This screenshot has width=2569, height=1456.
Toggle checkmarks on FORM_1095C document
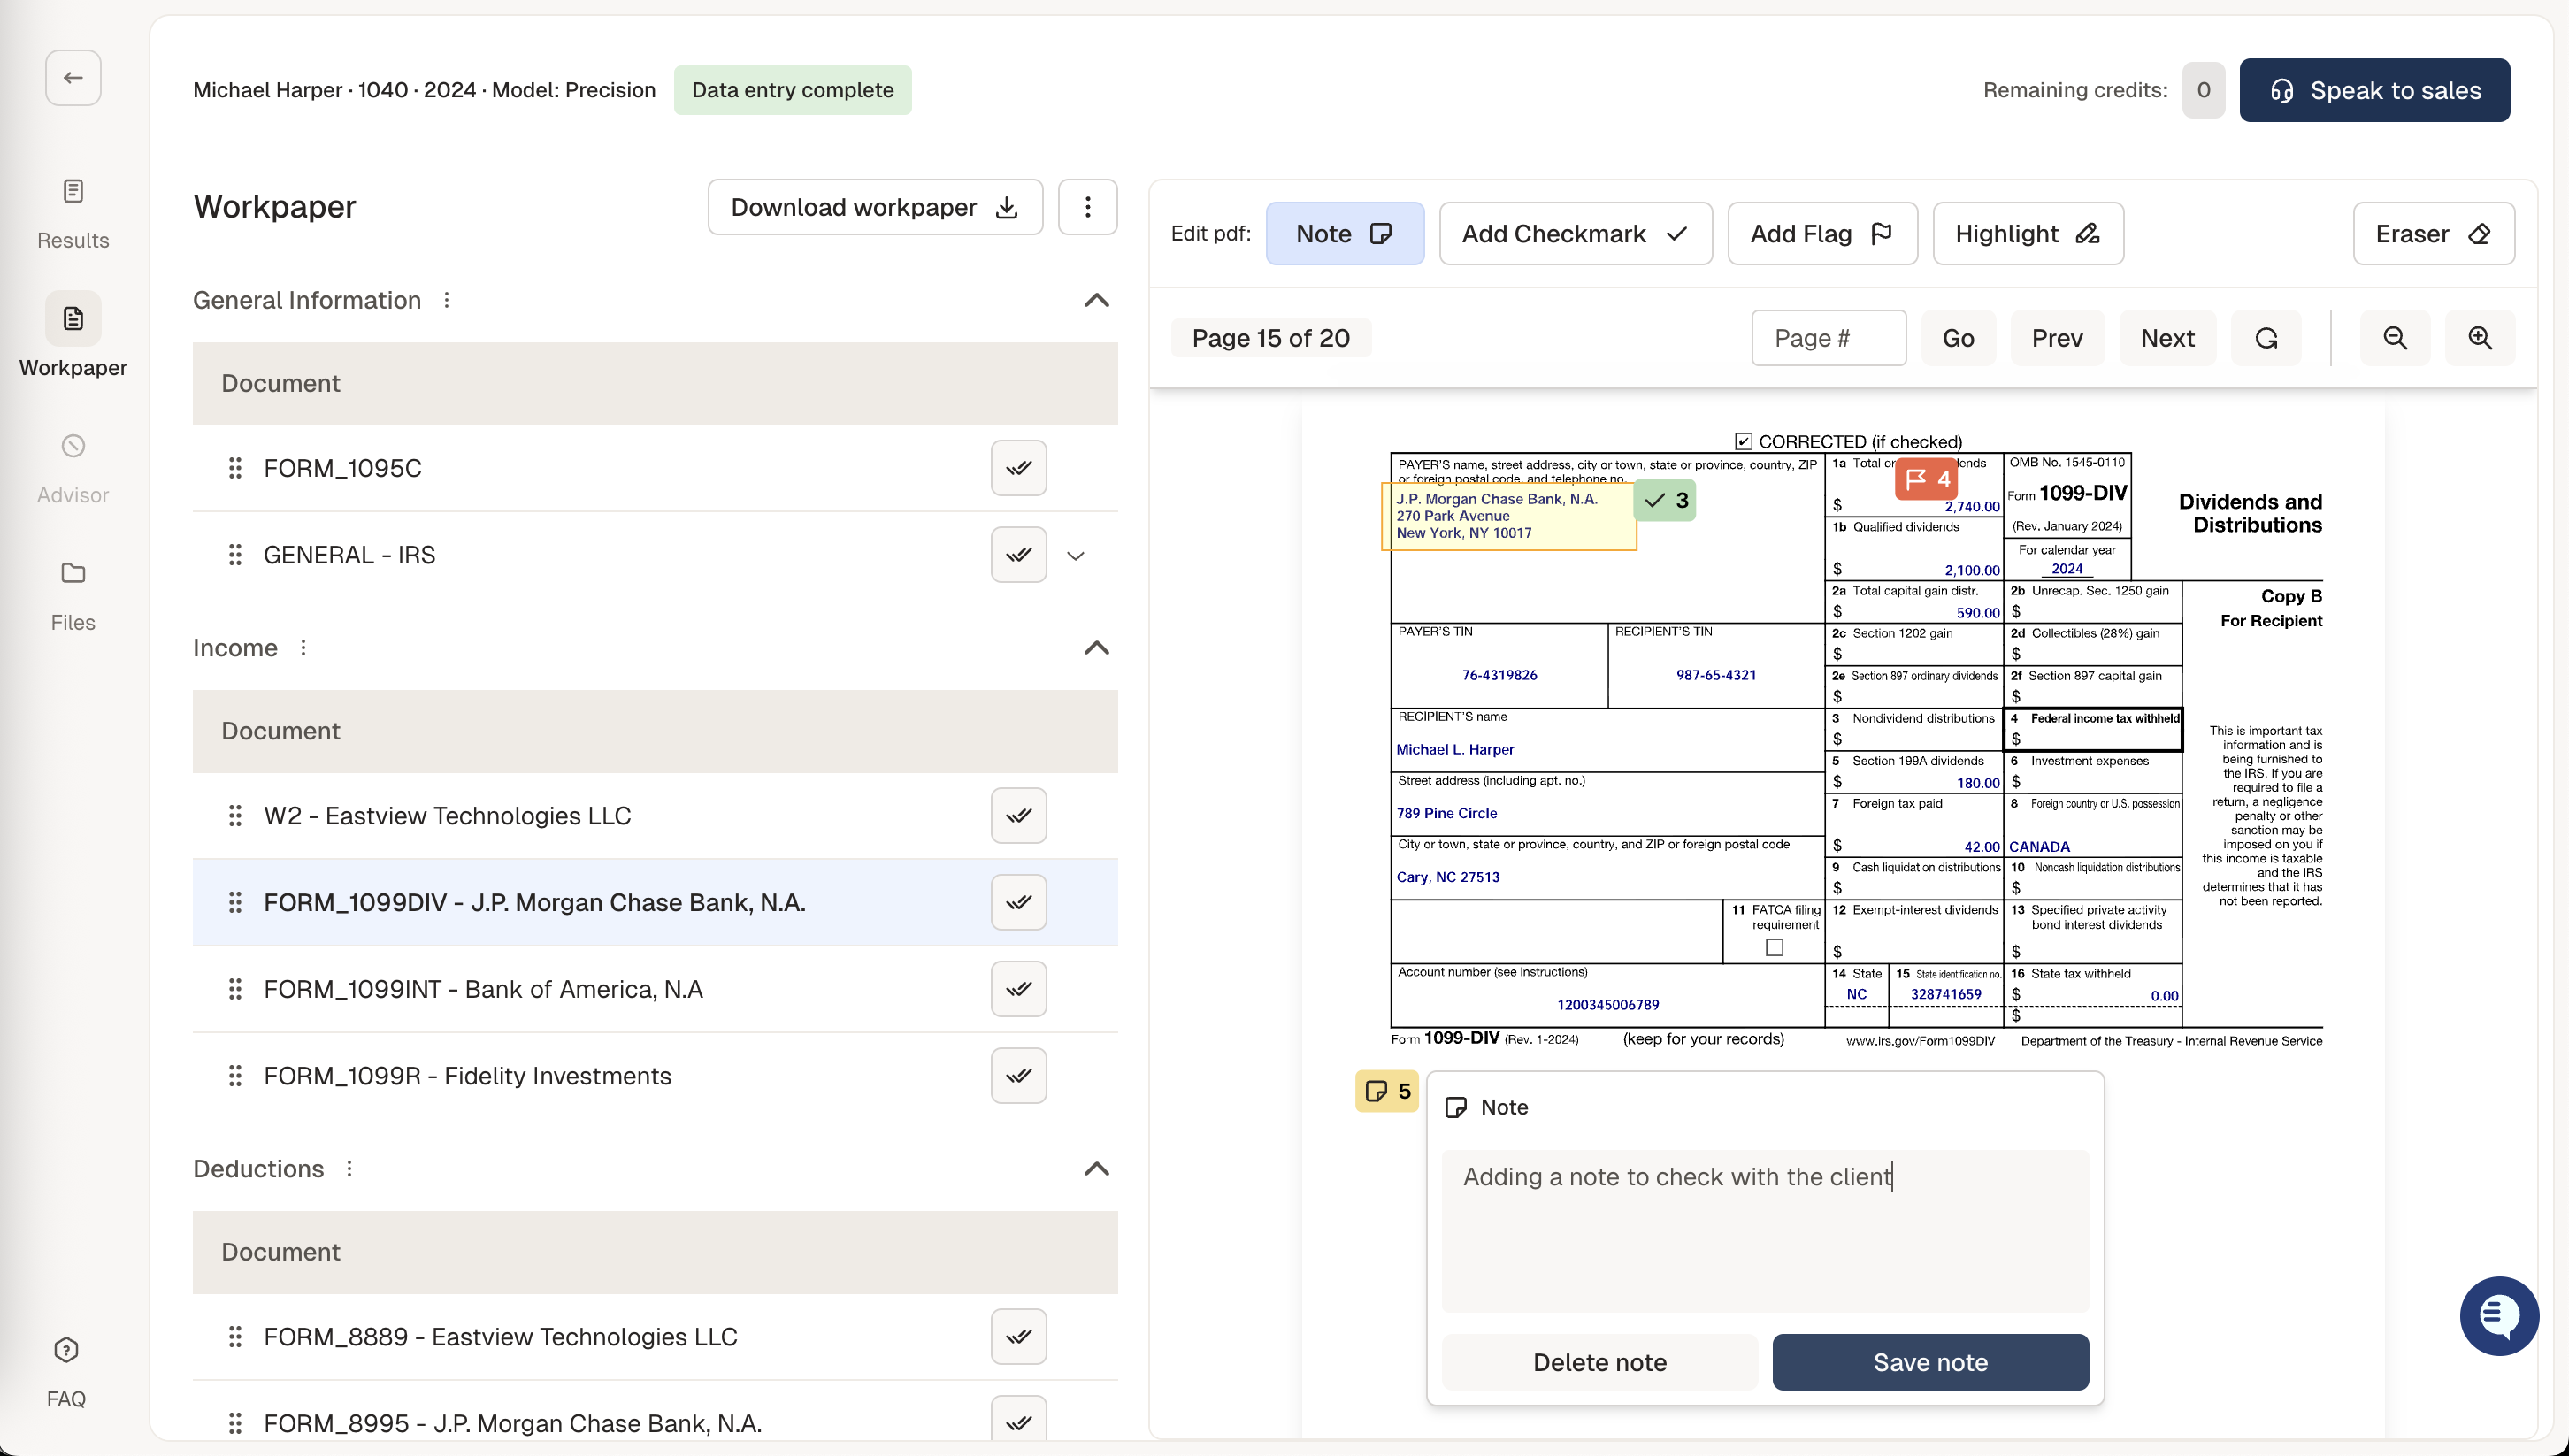1018,467
